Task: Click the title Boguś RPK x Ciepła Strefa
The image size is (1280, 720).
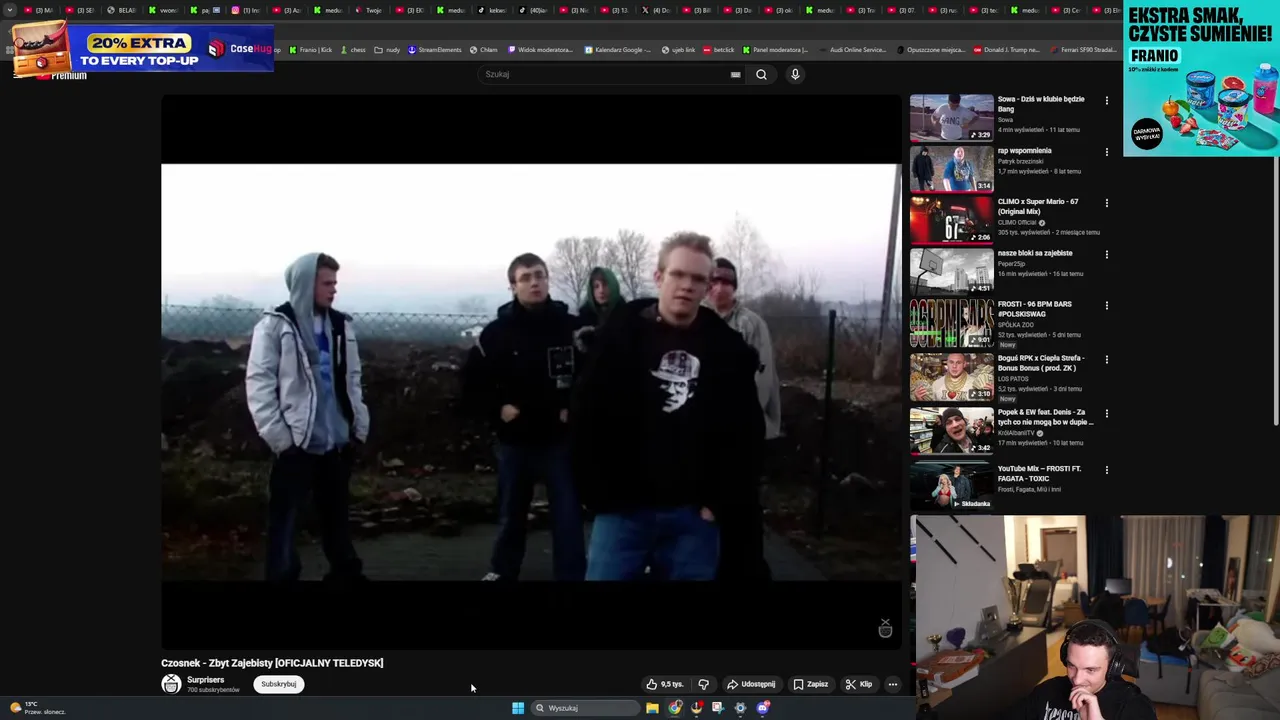Action: (1040, 363)
